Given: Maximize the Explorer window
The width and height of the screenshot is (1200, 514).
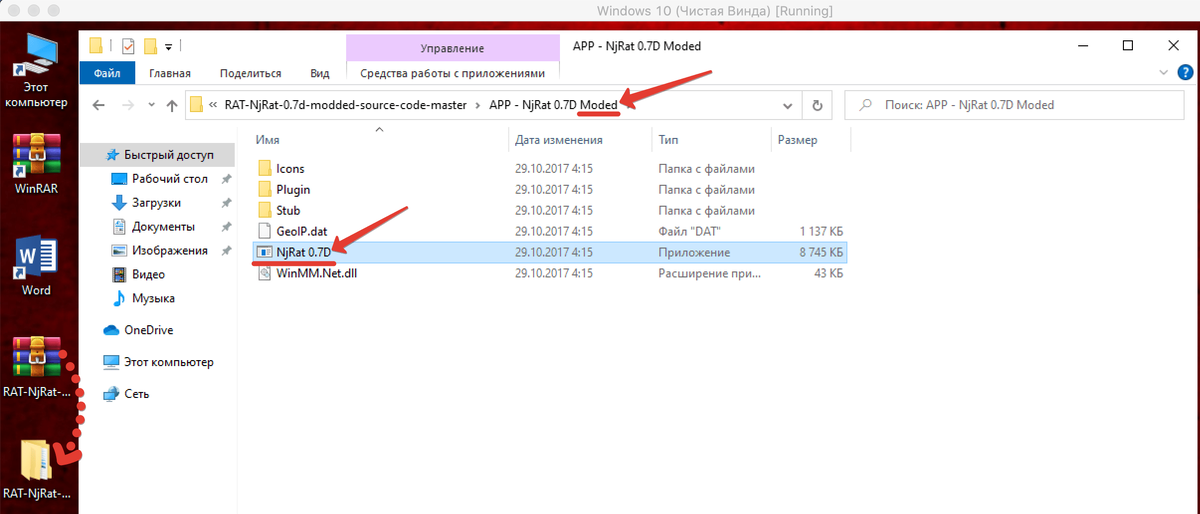Looking at the screenshot, I should (x=1128, y=46).
